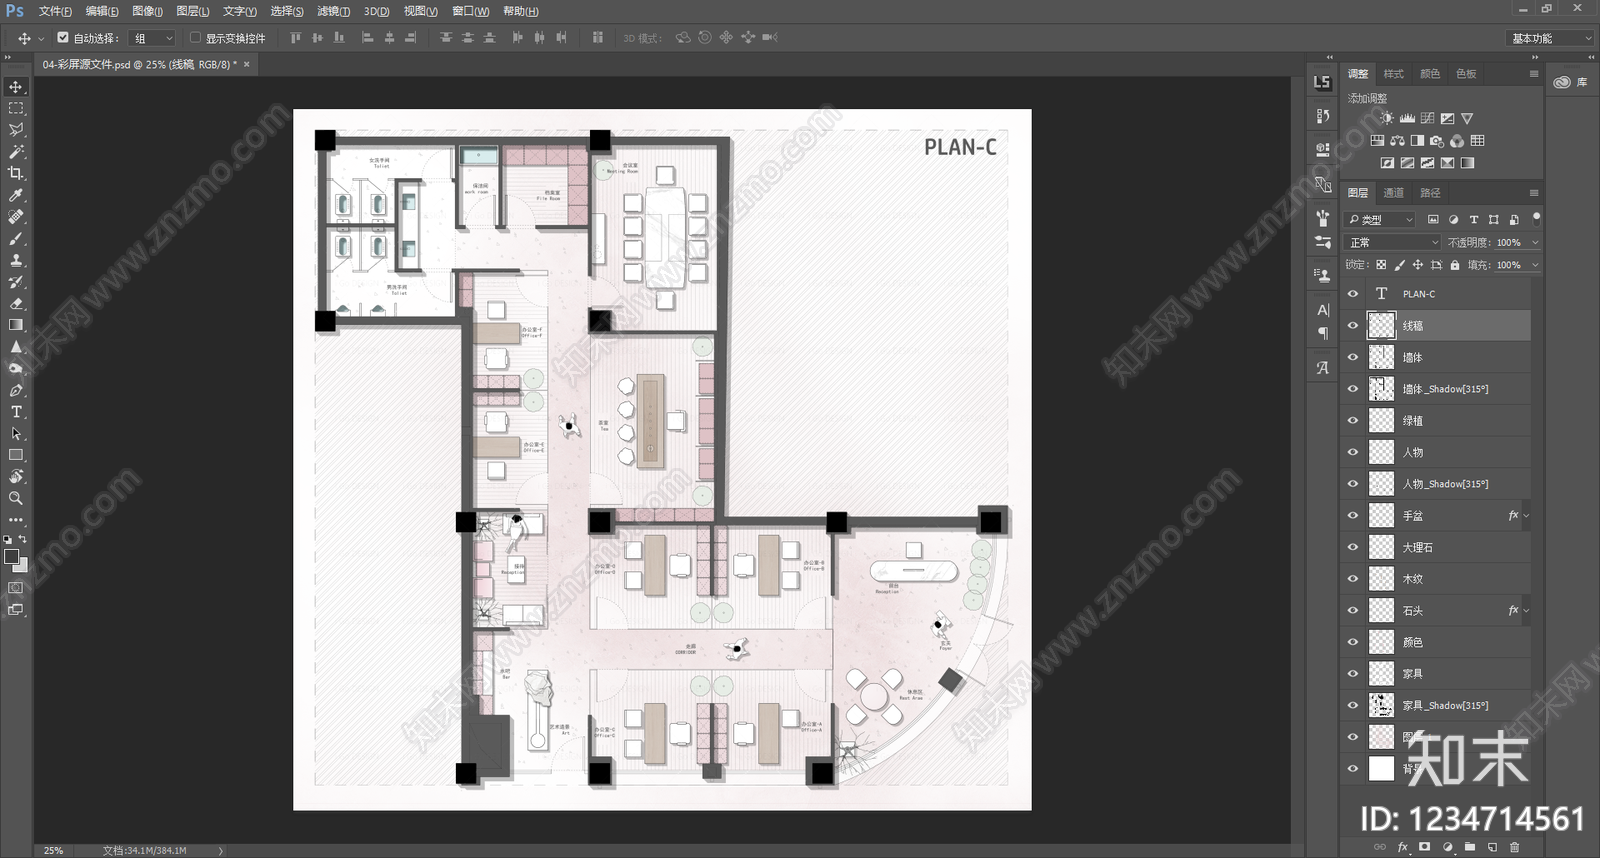
Task: Open the 文件(F) menu
Action: tap(55, 11)
